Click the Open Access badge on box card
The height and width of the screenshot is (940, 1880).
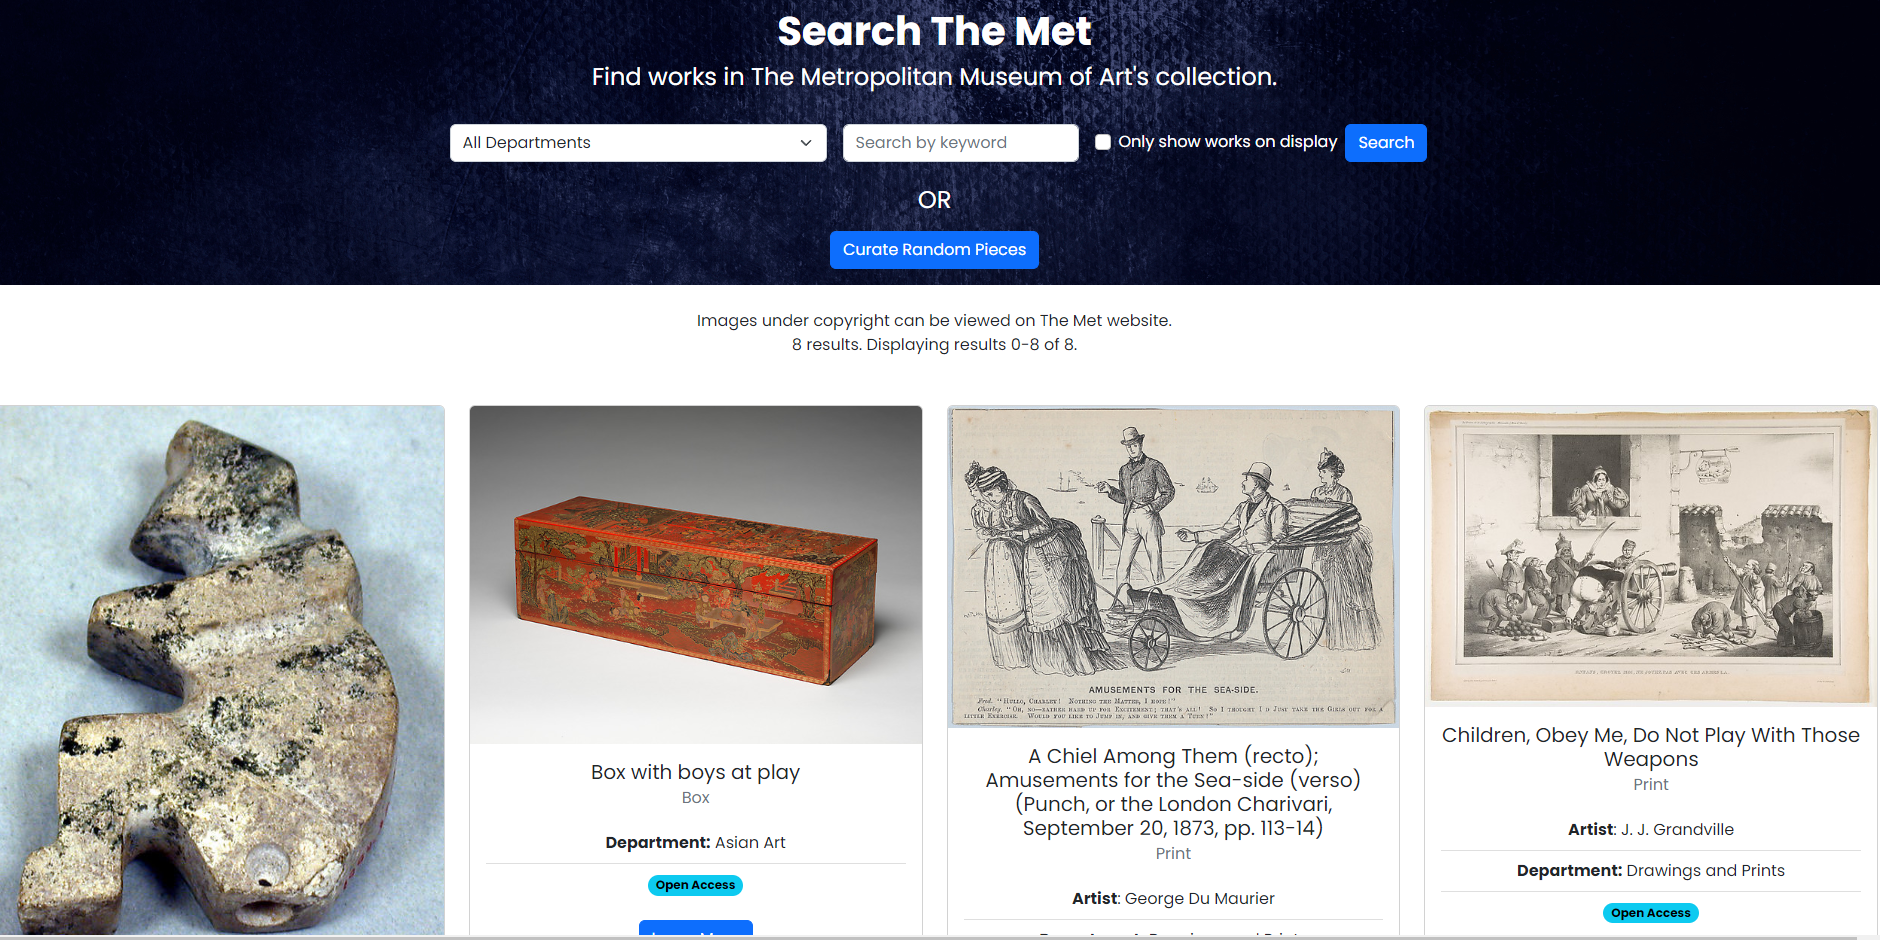pyautogui.click(x=695, y=884)
